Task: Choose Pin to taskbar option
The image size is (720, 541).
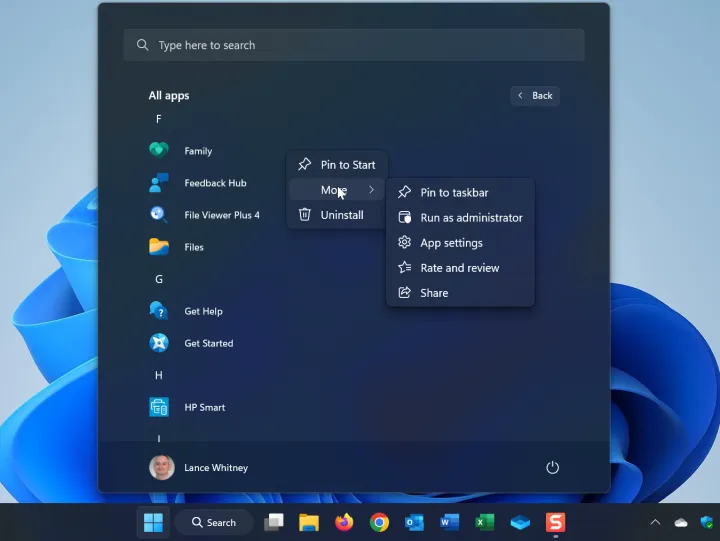Action: click(454, 193)
